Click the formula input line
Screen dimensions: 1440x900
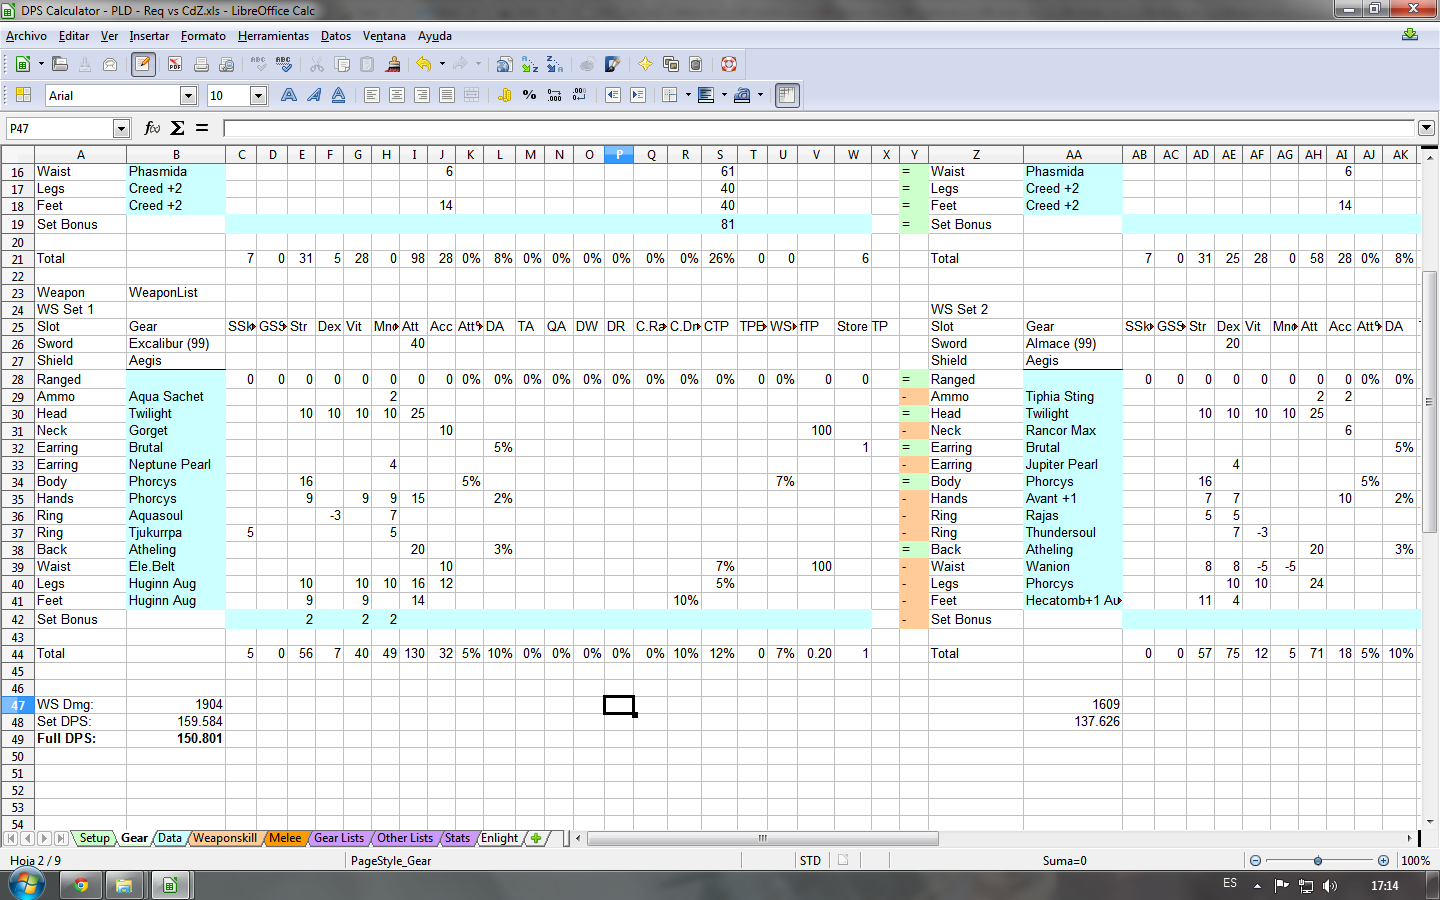point(819,128)
